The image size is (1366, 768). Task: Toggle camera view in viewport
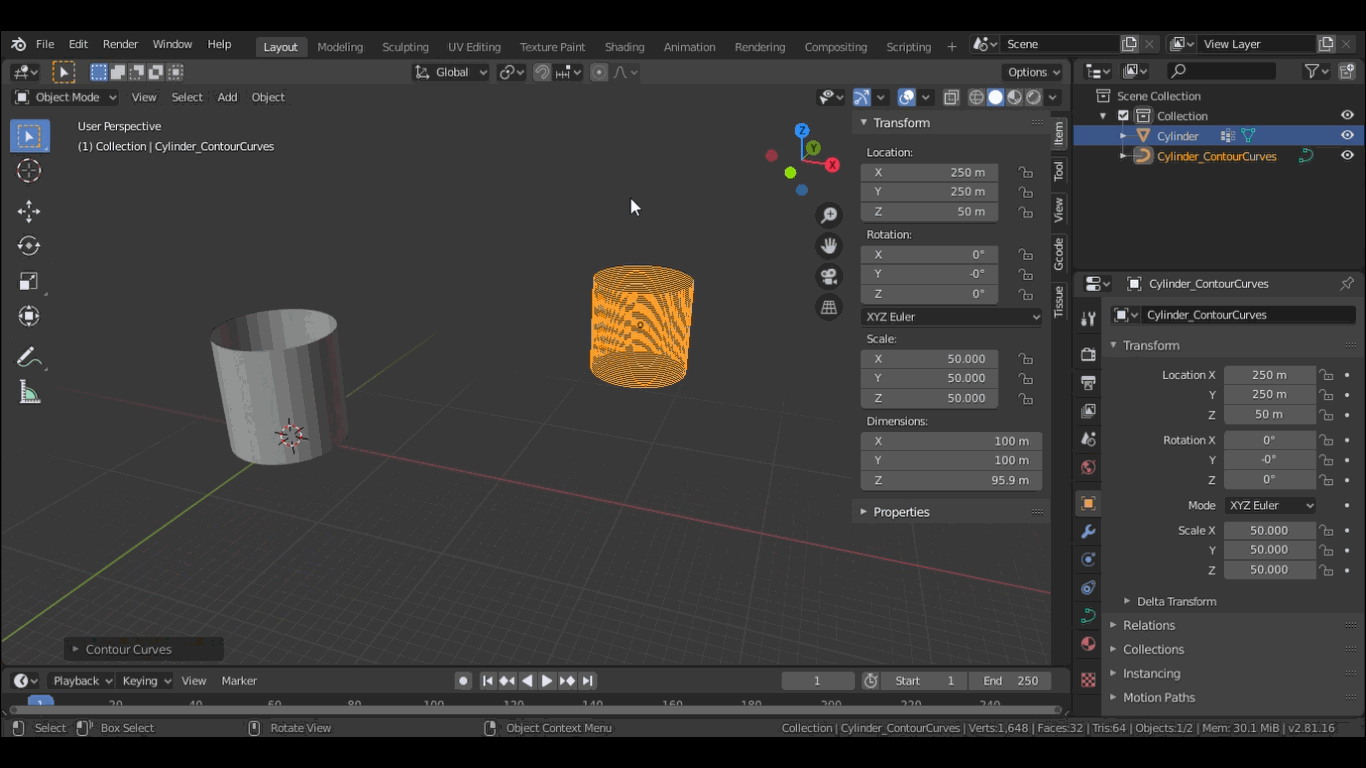coord(829,277)
